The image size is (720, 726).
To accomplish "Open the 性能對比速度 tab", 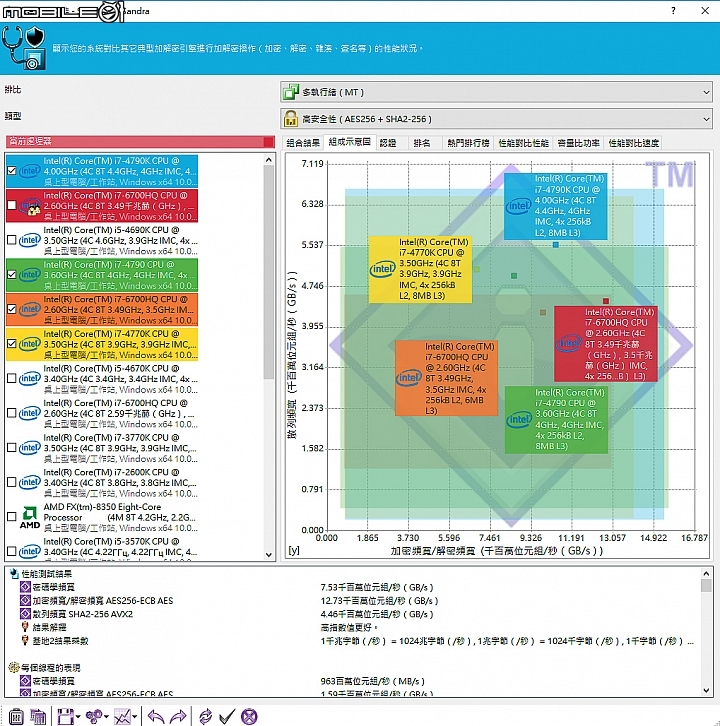I will 633,143.
